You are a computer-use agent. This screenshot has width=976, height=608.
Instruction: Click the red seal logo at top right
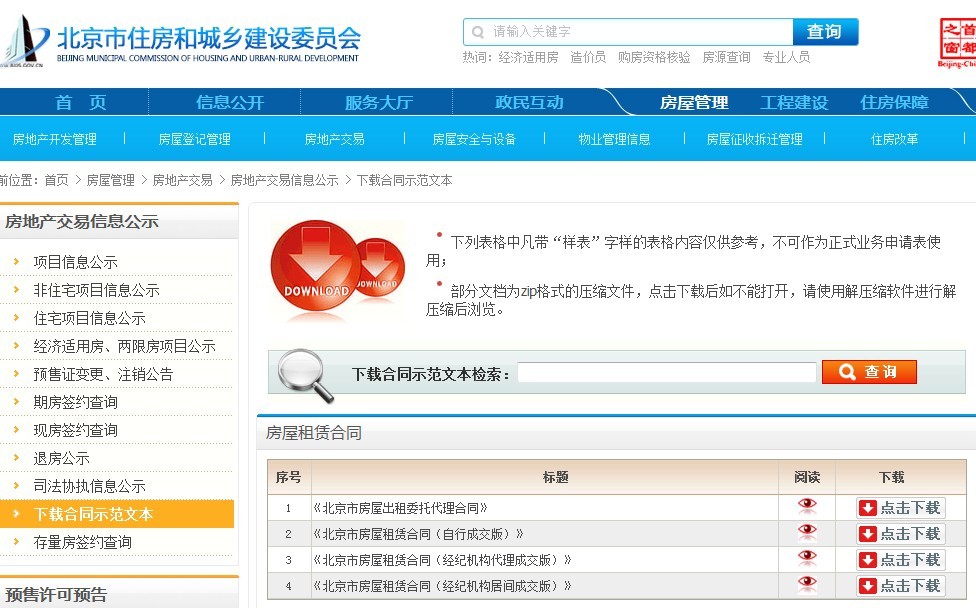click(x=956, y=42)
